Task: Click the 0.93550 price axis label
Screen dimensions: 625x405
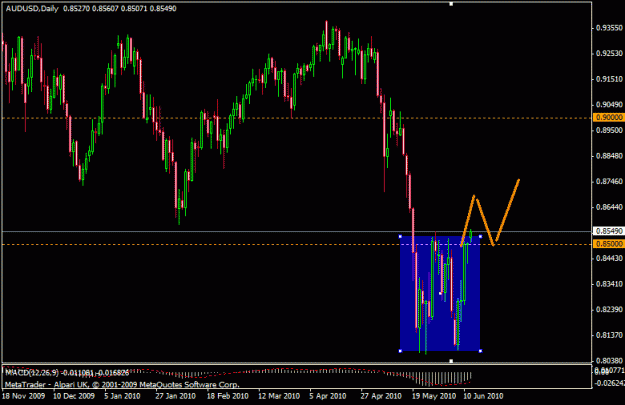Action: [x=609, y=28]
